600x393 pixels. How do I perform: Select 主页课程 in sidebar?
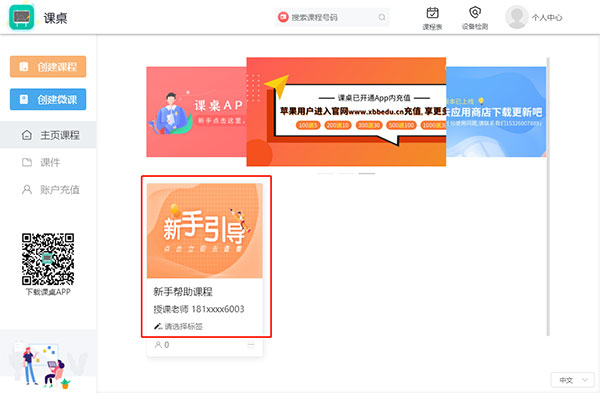[48, 135]
